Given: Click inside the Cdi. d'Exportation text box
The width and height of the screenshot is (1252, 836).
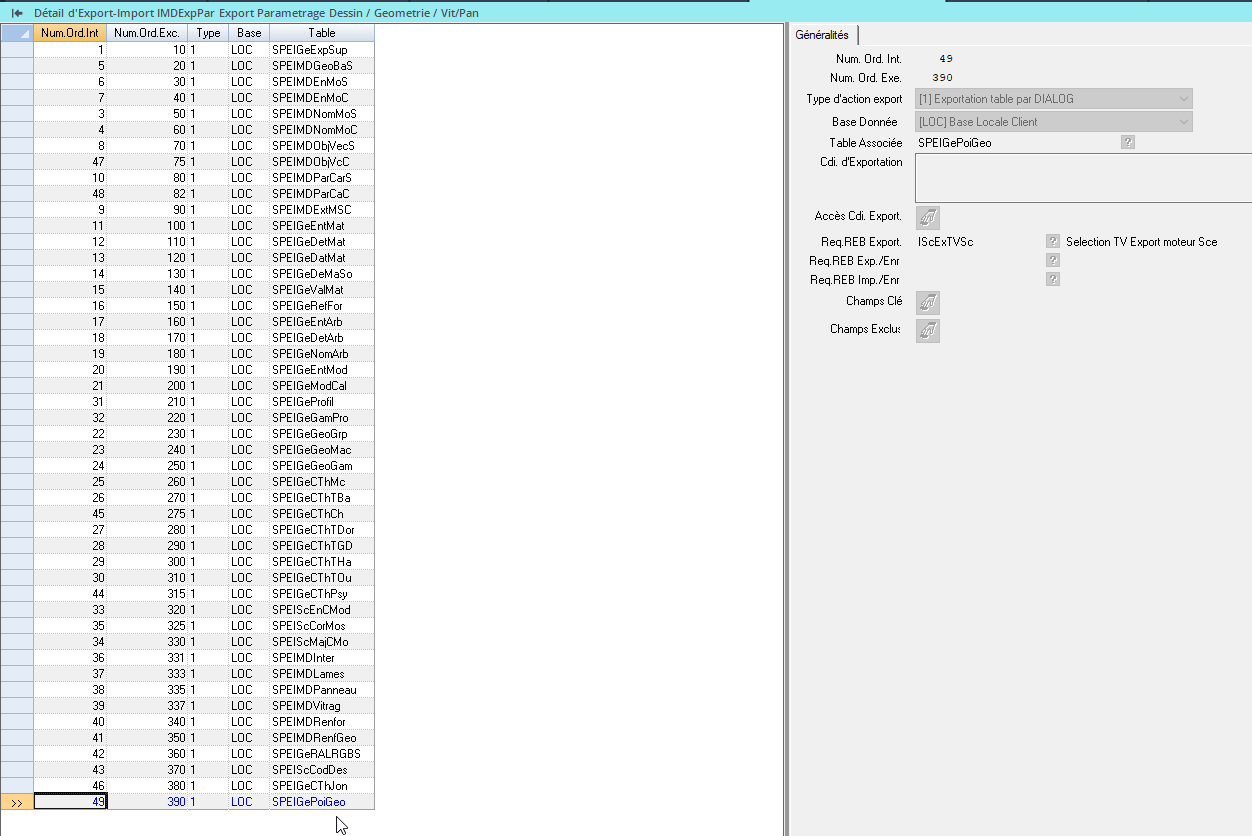Looking at the screenshot, I should click(1082, 179).
